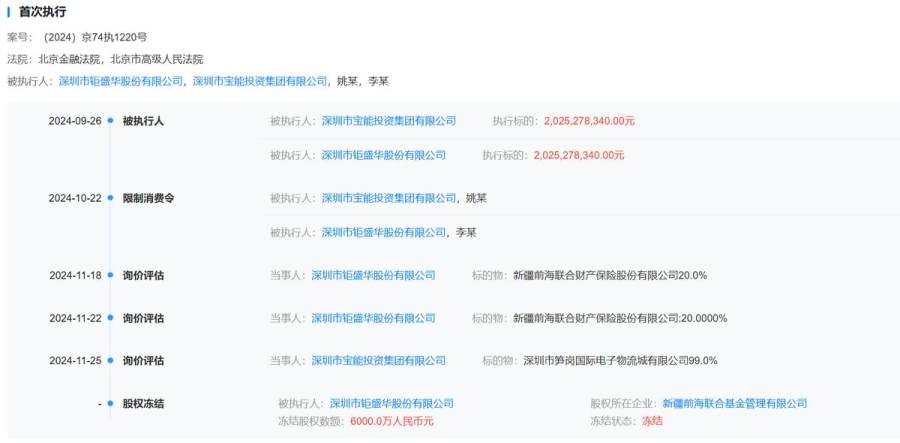The width and height of the screenshot is (900, 443).
Task: Select first 2,025,278,340.00元 amount for 宝能投资
Action: 589,121
